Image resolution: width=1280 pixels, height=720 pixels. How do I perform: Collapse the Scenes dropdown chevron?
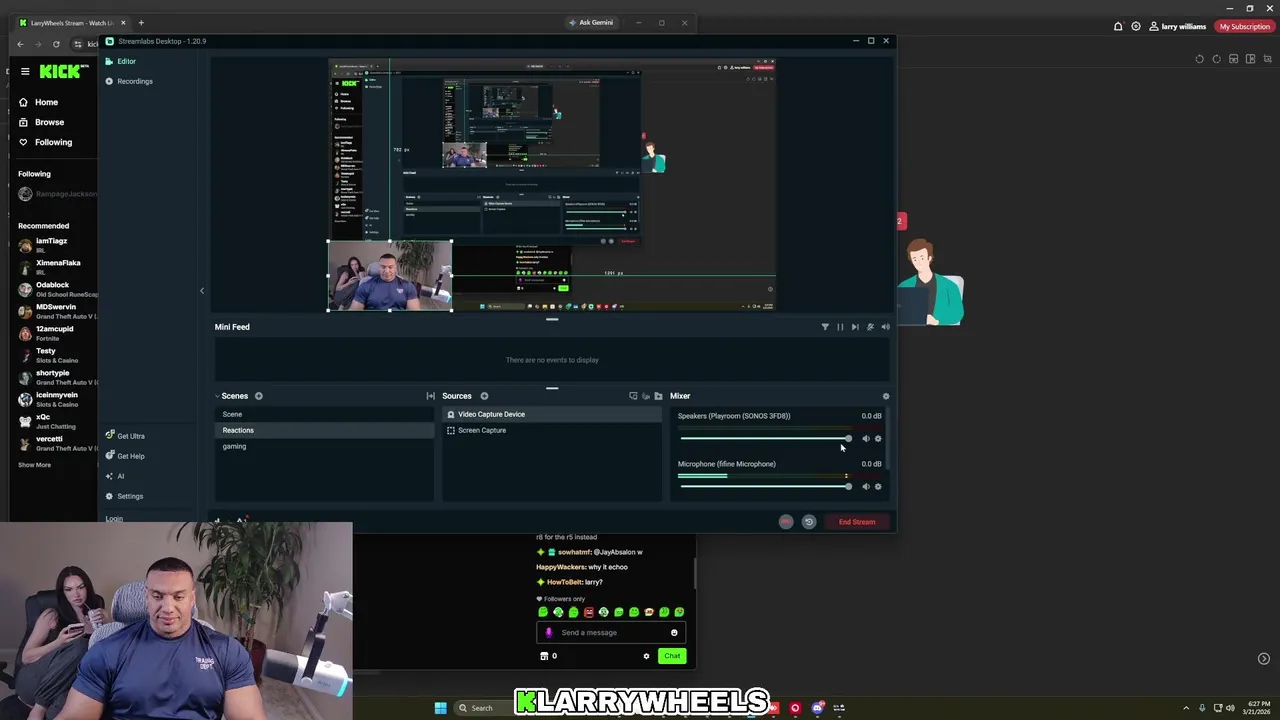tap(217, 396)
